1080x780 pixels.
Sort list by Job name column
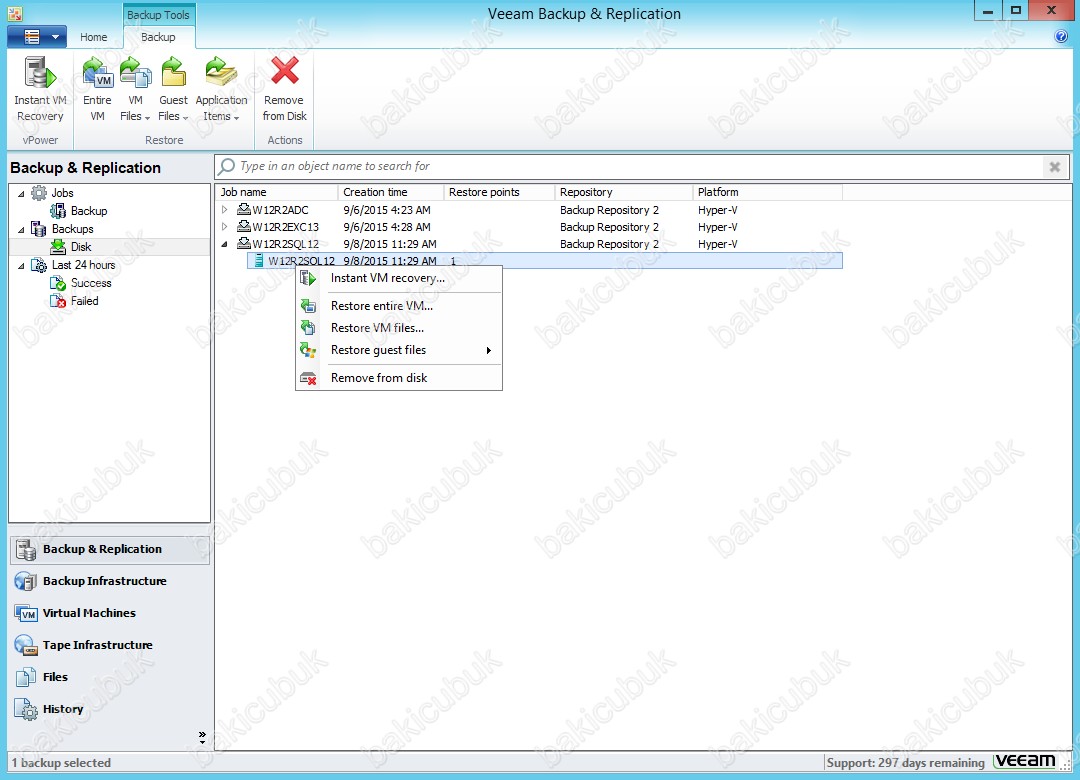pos(276,192)
